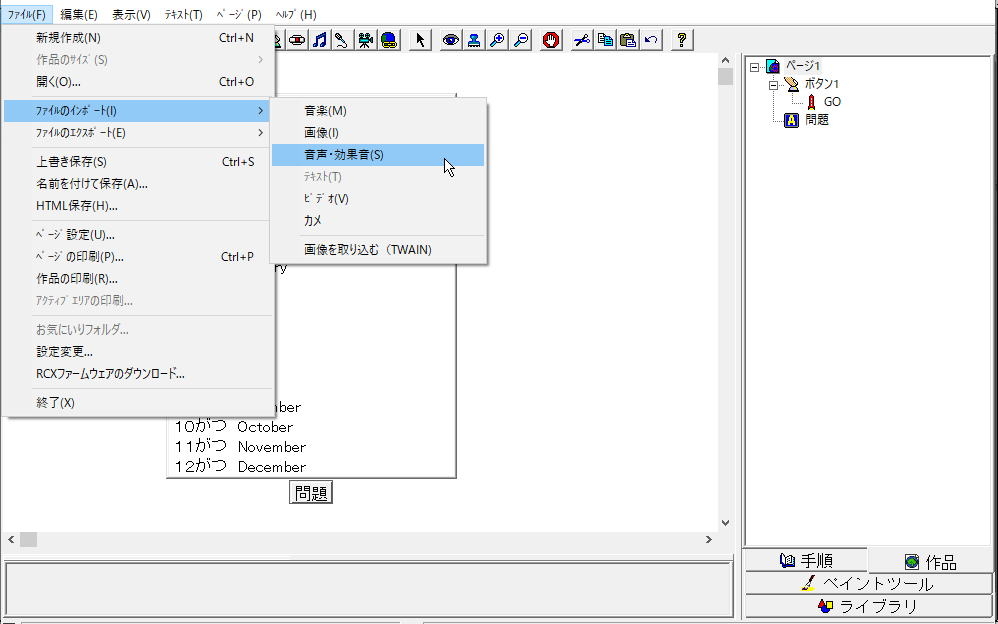Select ページ設定(U)... menu item
Screen dimensions: 998x624
coord(139,235)
